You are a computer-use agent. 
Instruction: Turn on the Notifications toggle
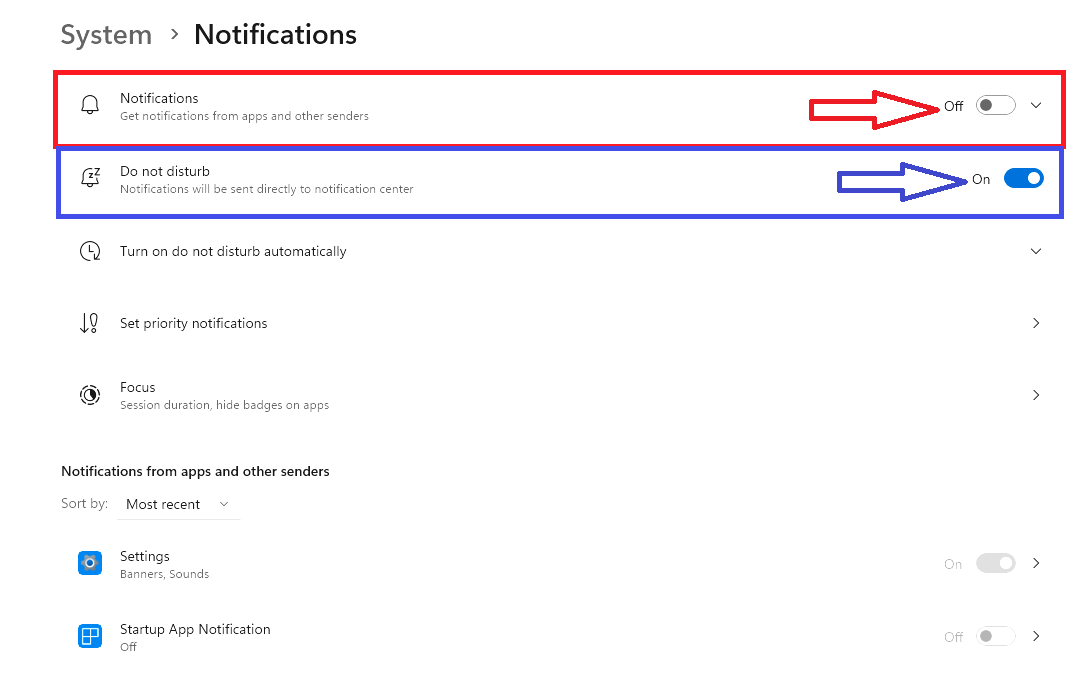coord(995,105)
